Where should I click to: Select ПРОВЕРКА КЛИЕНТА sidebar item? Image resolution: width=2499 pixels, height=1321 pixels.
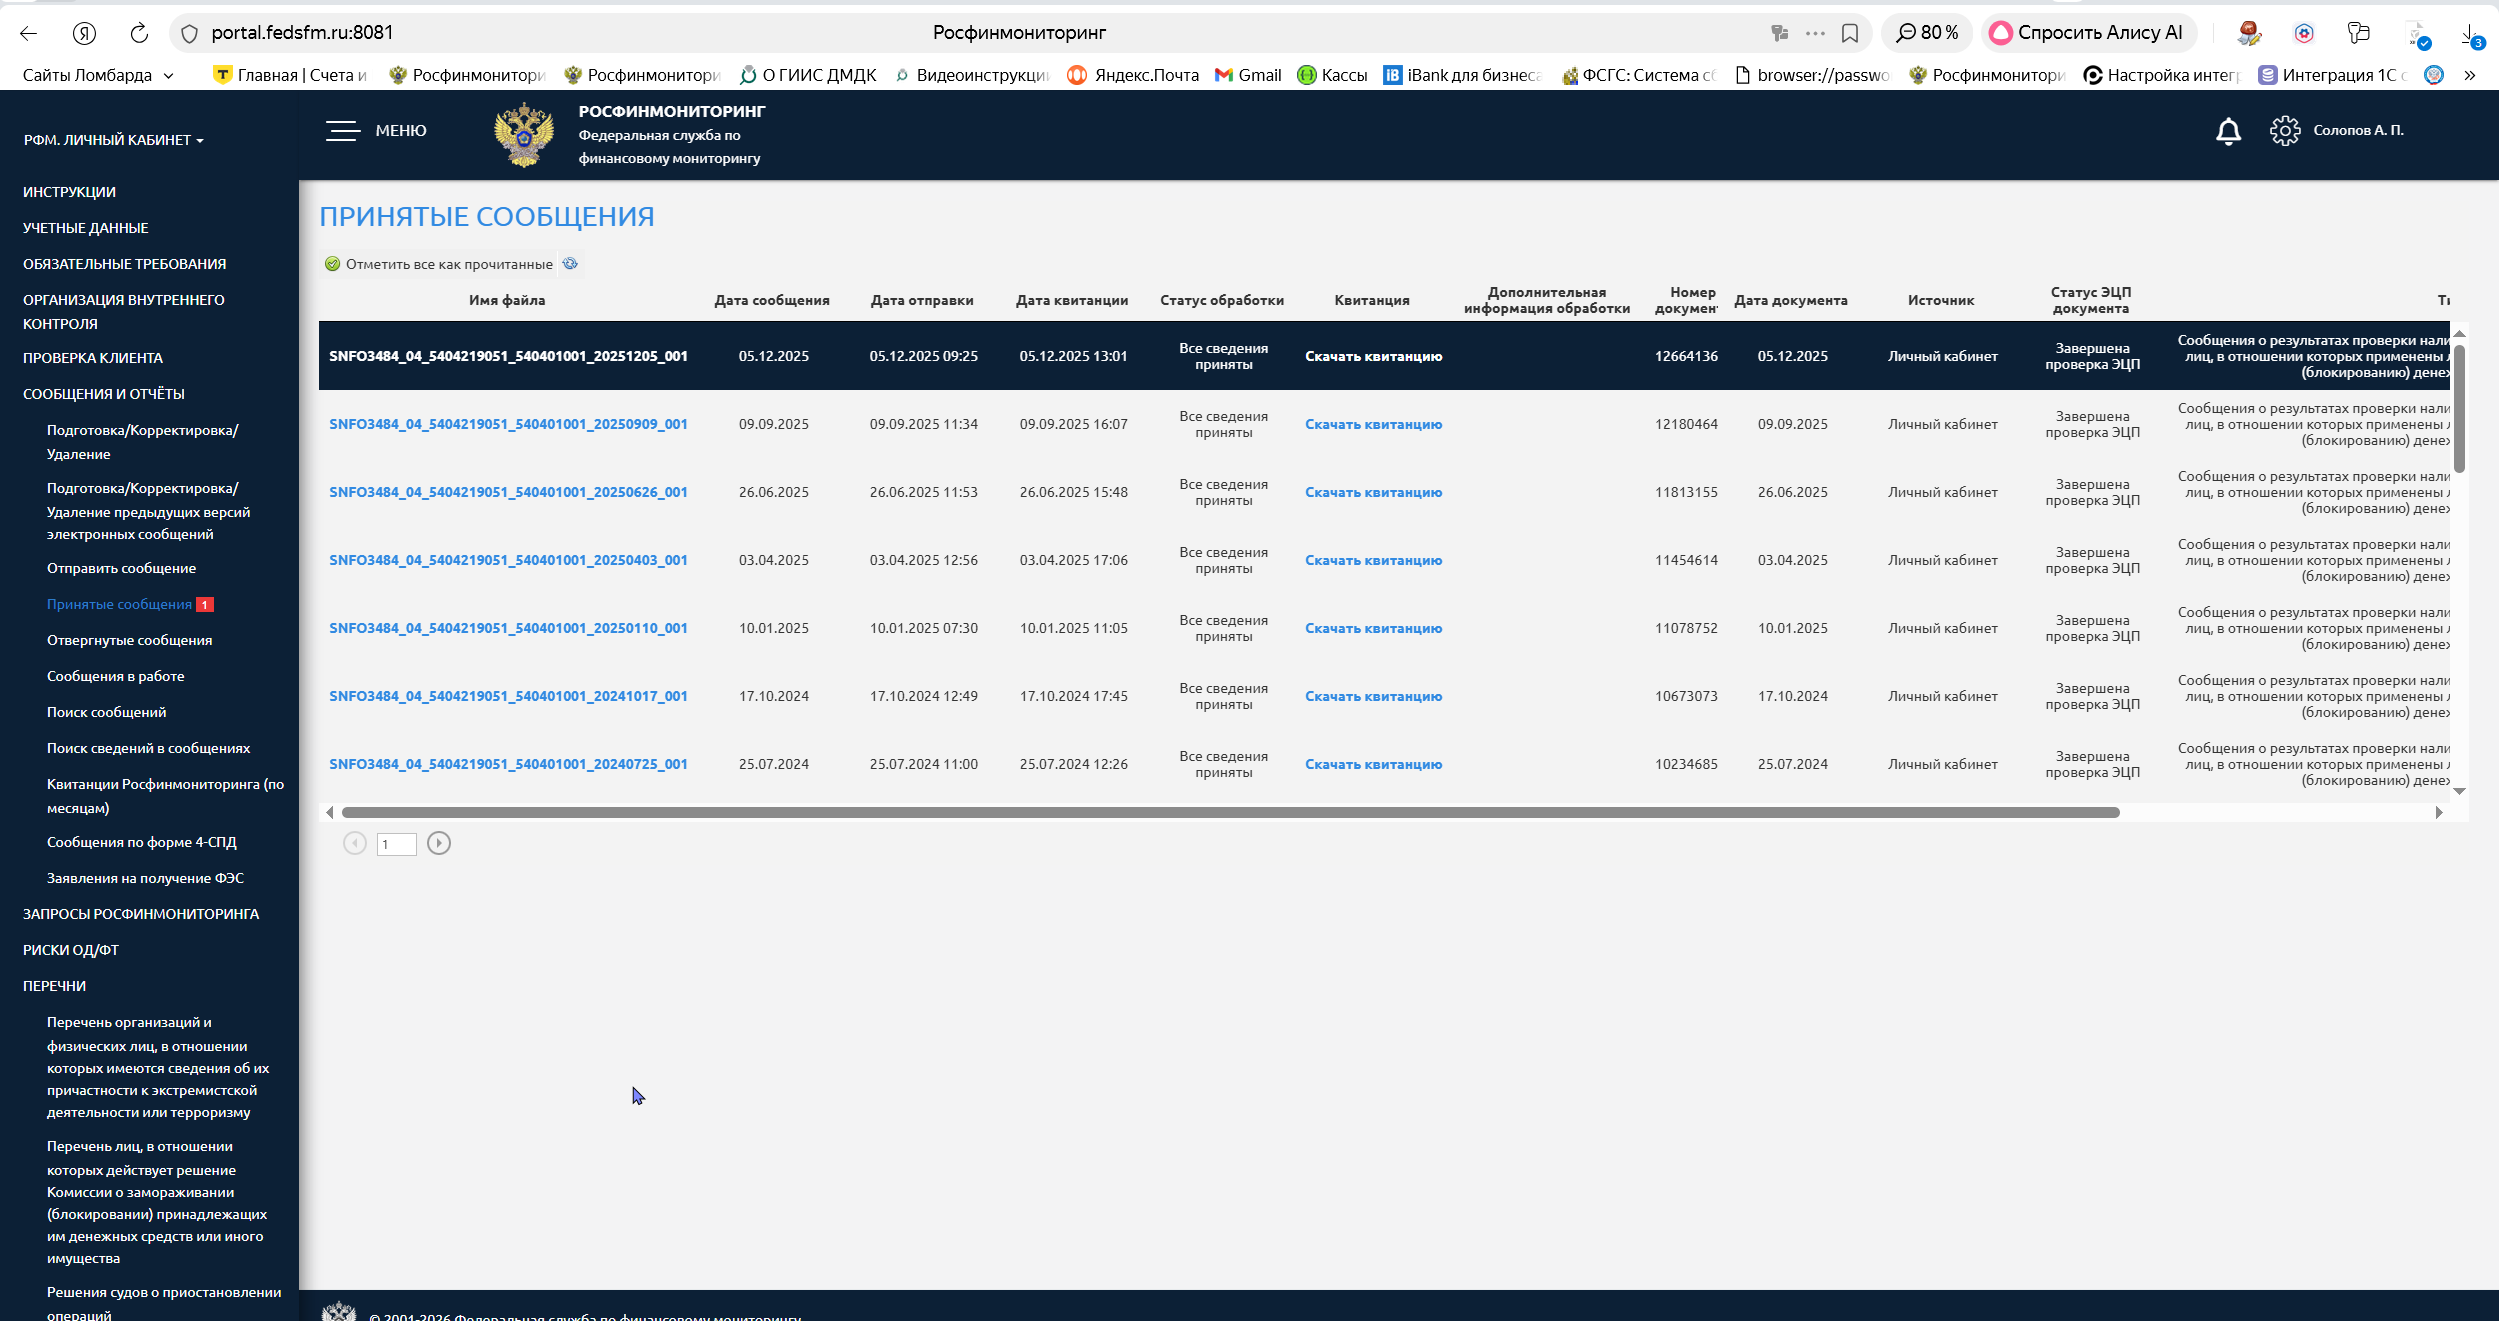pos(93,358)
